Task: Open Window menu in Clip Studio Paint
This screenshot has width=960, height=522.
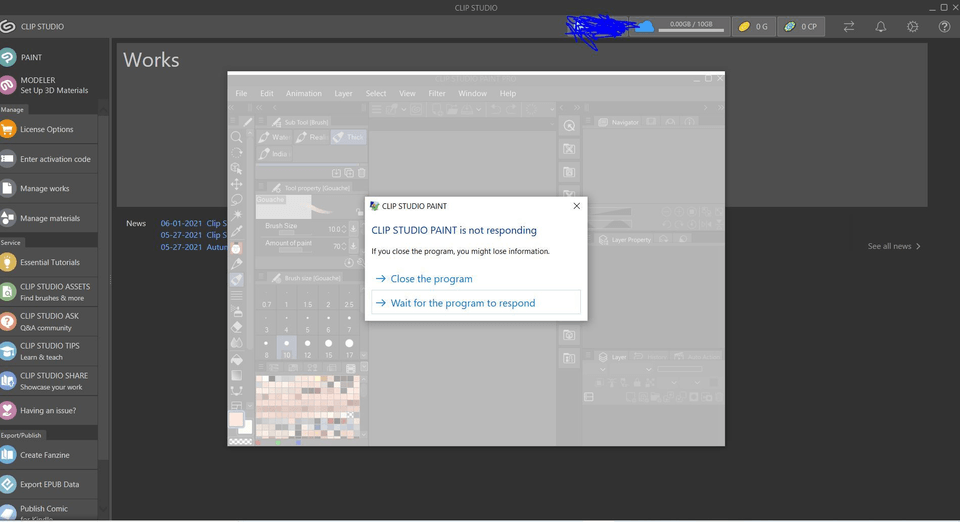Action: click(x=473, y=93)
